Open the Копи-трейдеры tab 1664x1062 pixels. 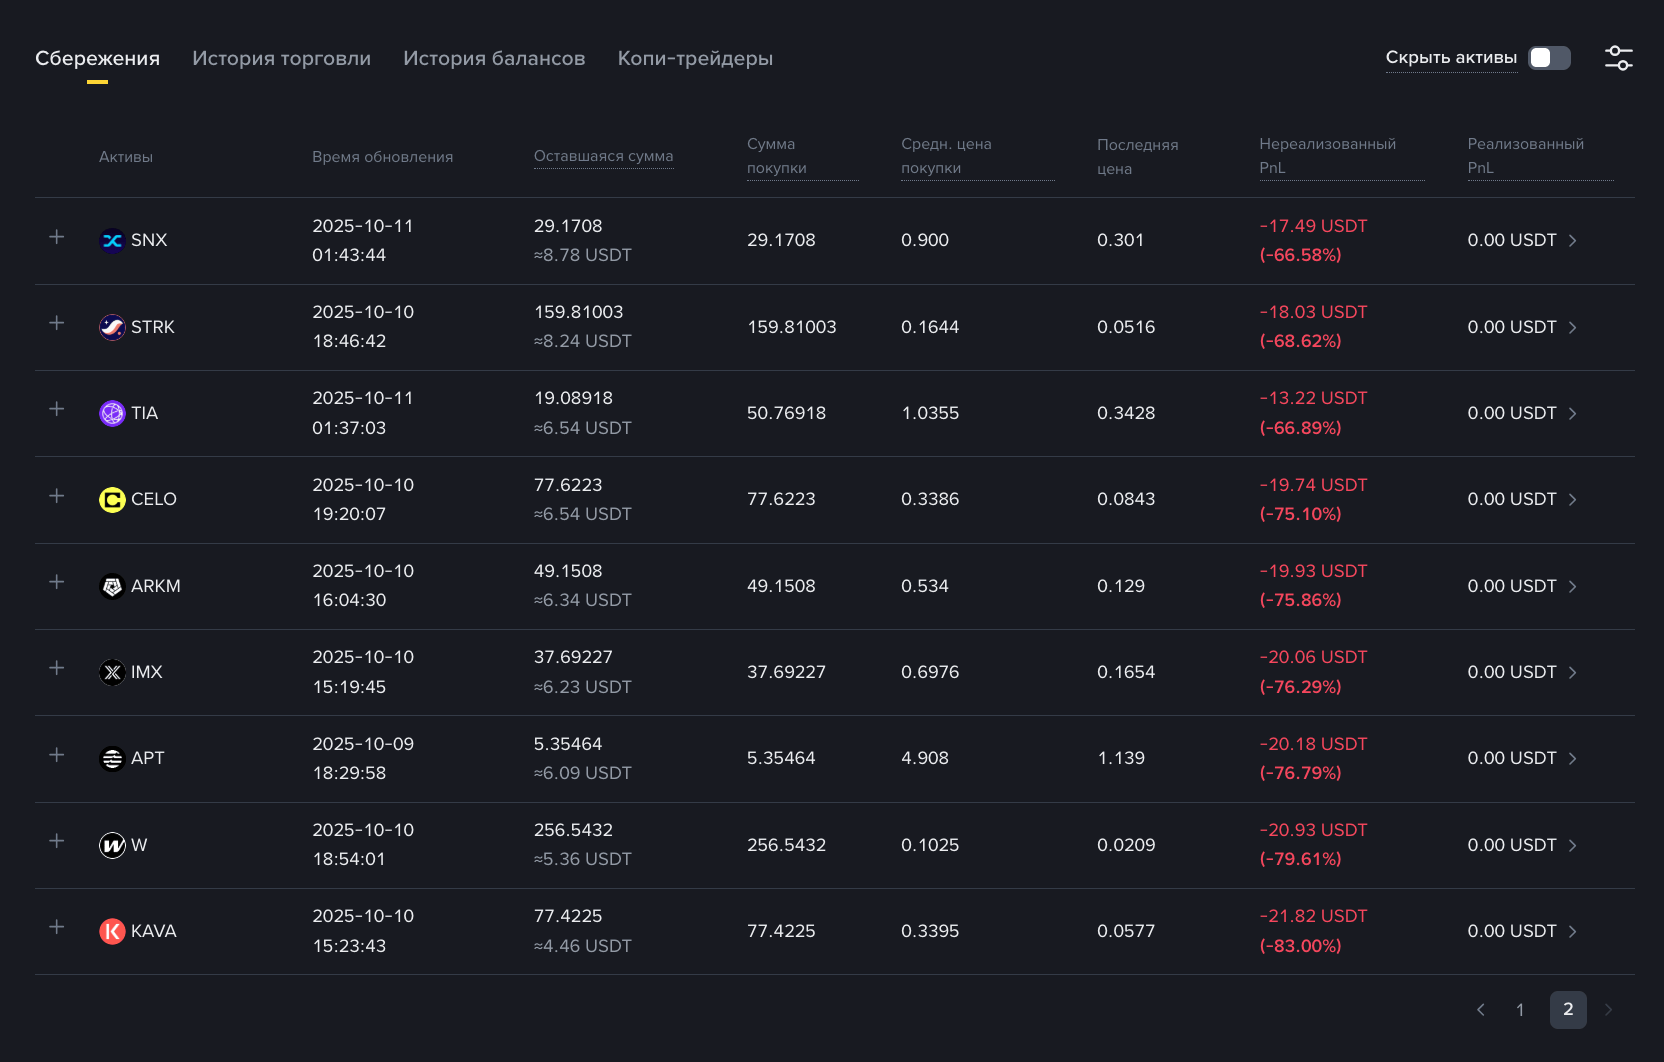695,59
